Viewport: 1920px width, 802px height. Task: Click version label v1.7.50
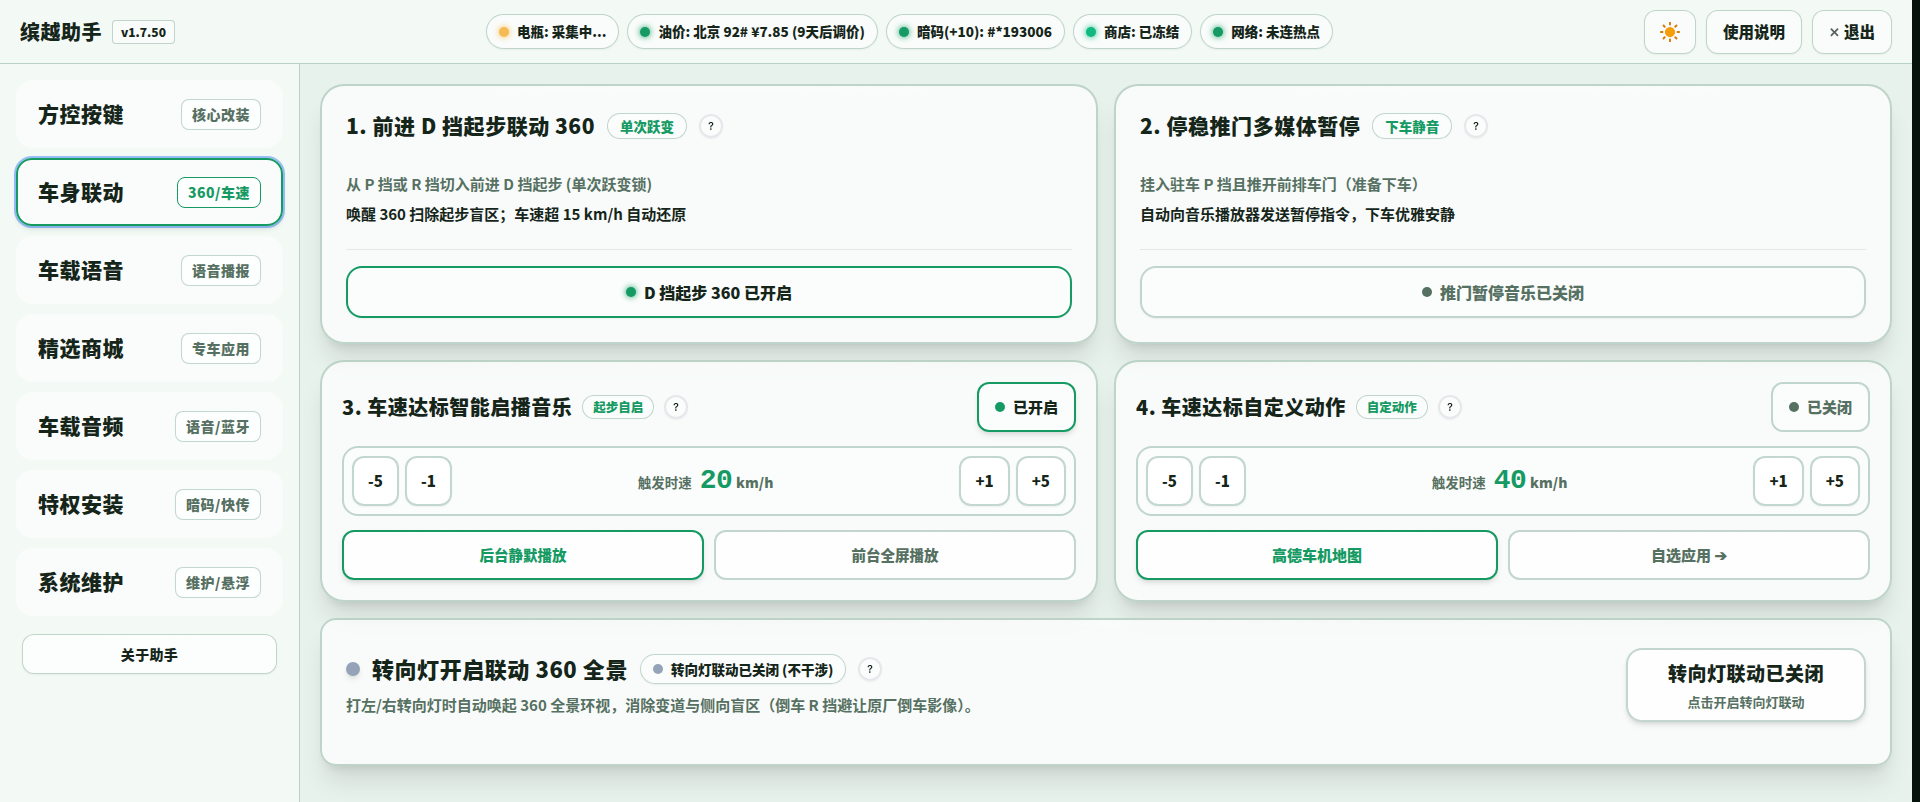tap(144, 32)
